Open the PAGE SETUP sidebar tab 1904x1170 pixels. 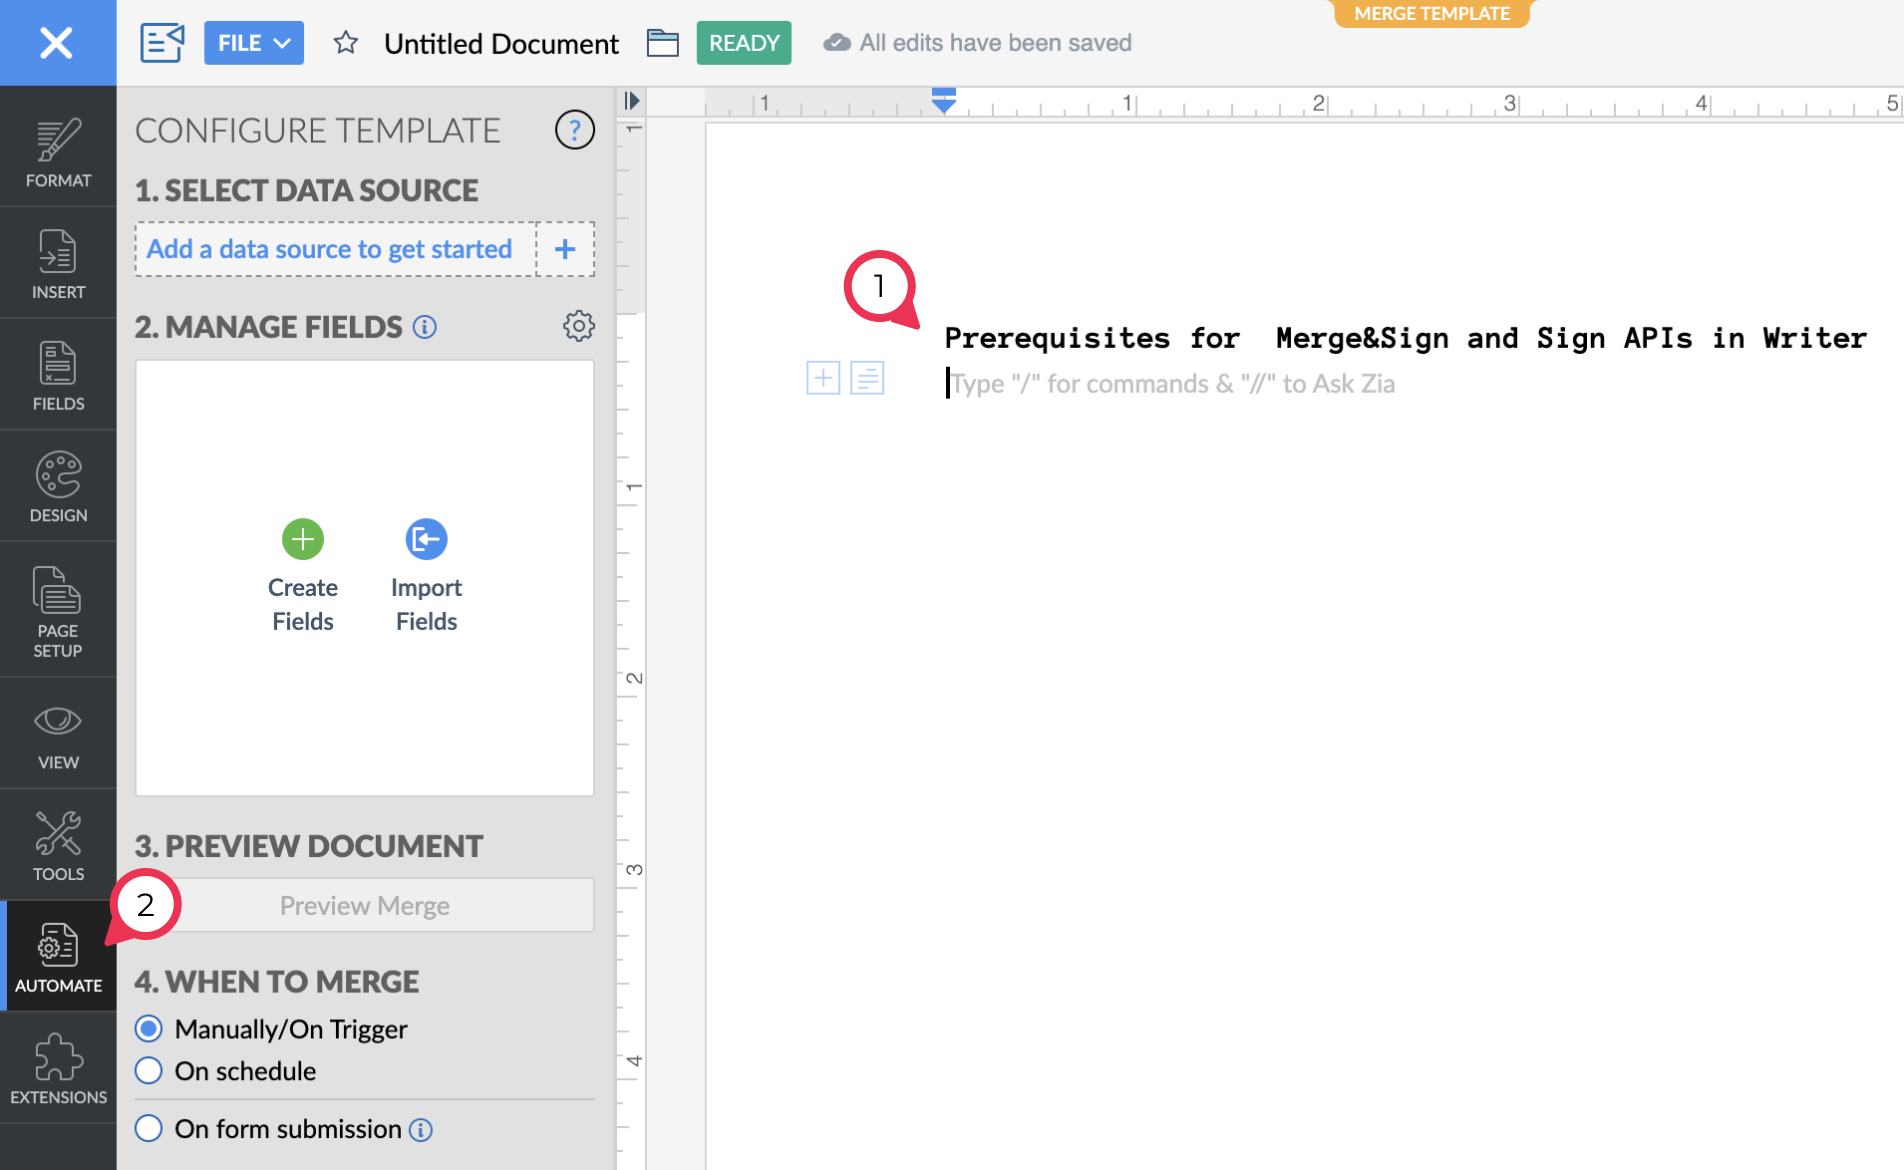click(58, 611)
